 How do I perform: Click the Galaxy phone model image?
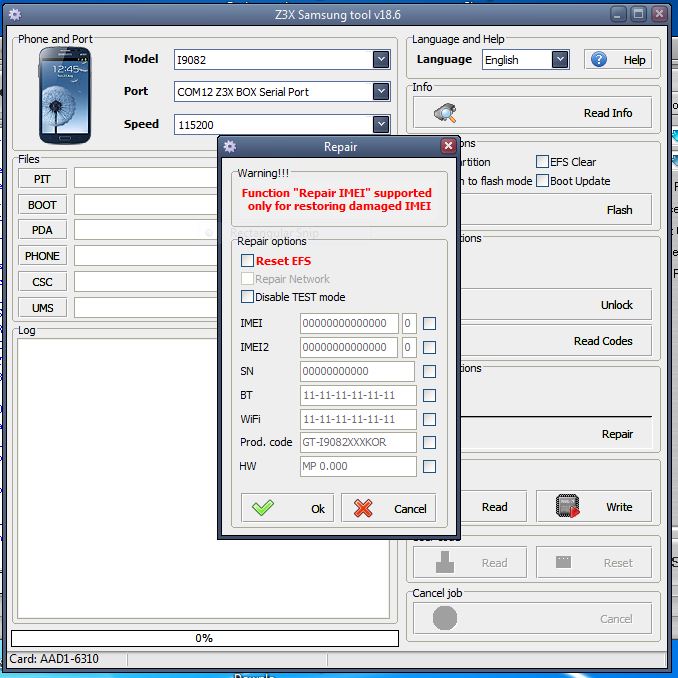click(x=65, y=95)
